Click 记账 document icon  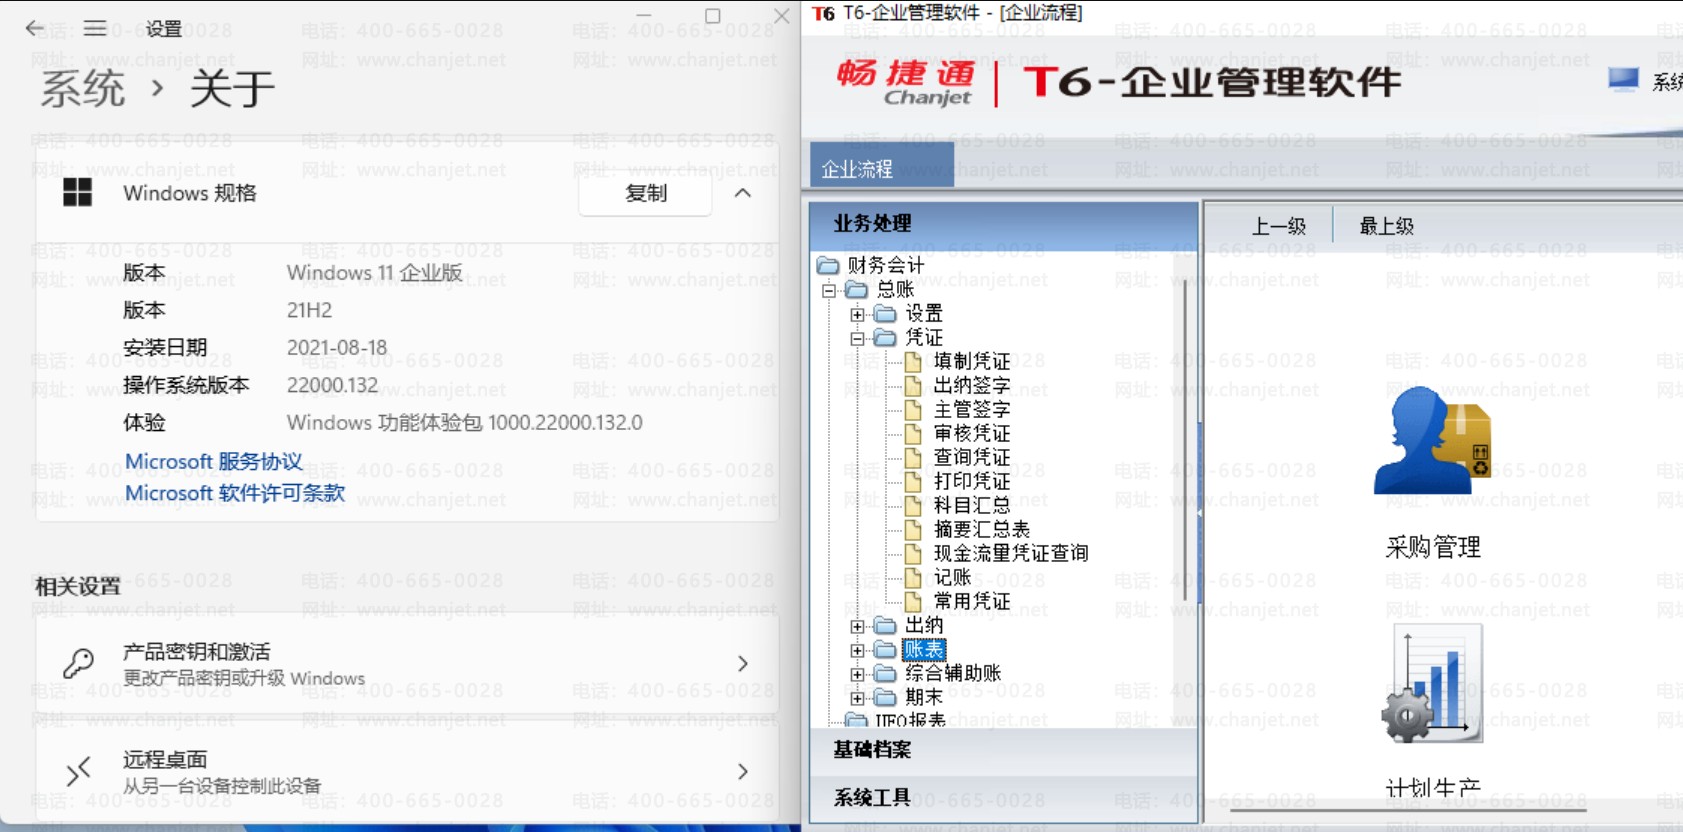click(x=913, y=577)
